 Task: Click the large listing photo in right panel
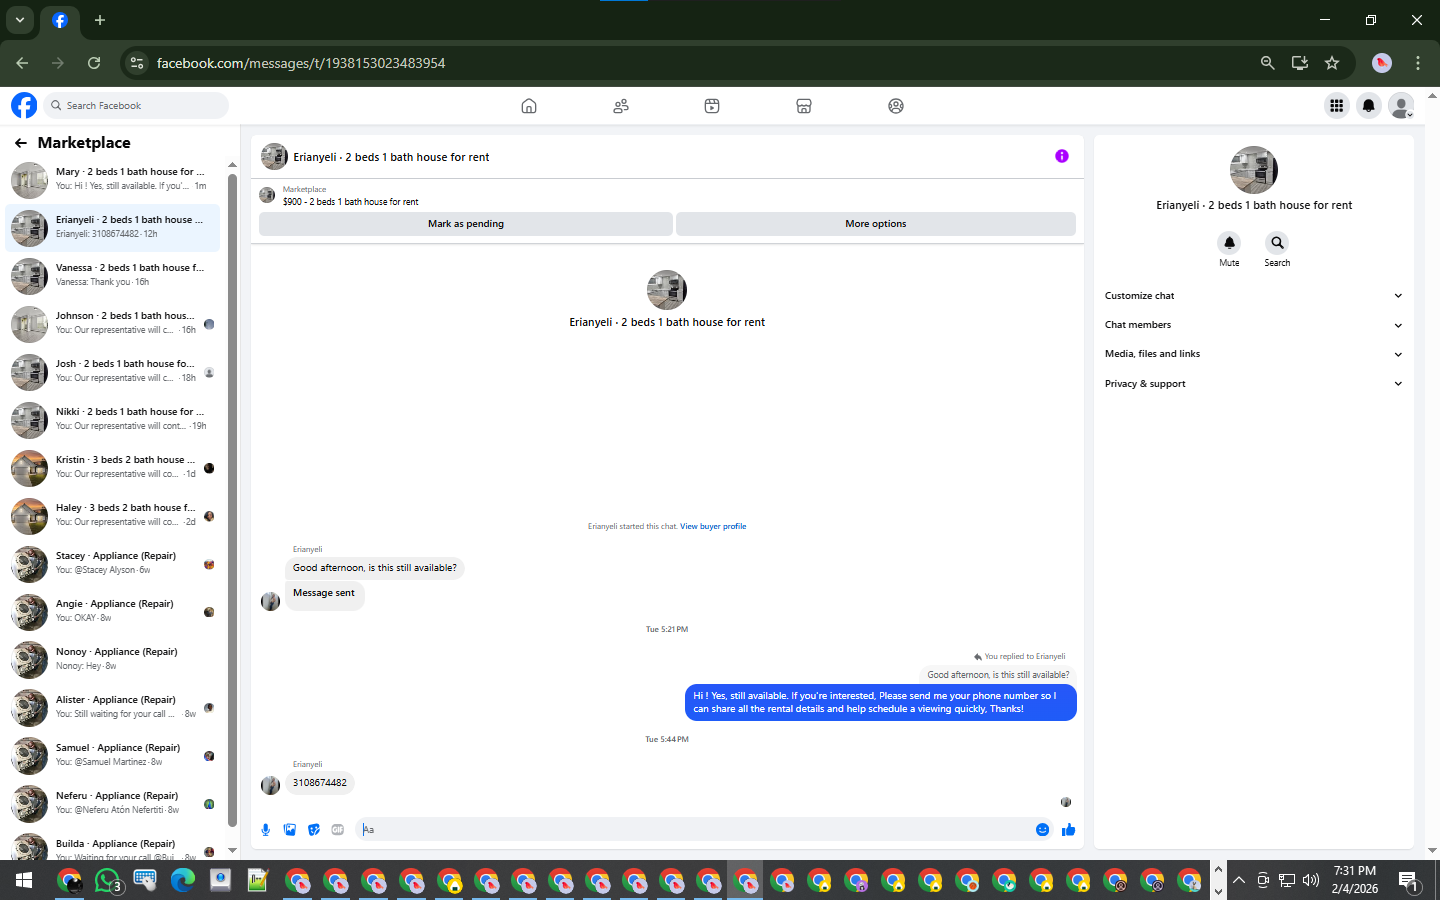tap(1254, 170)
